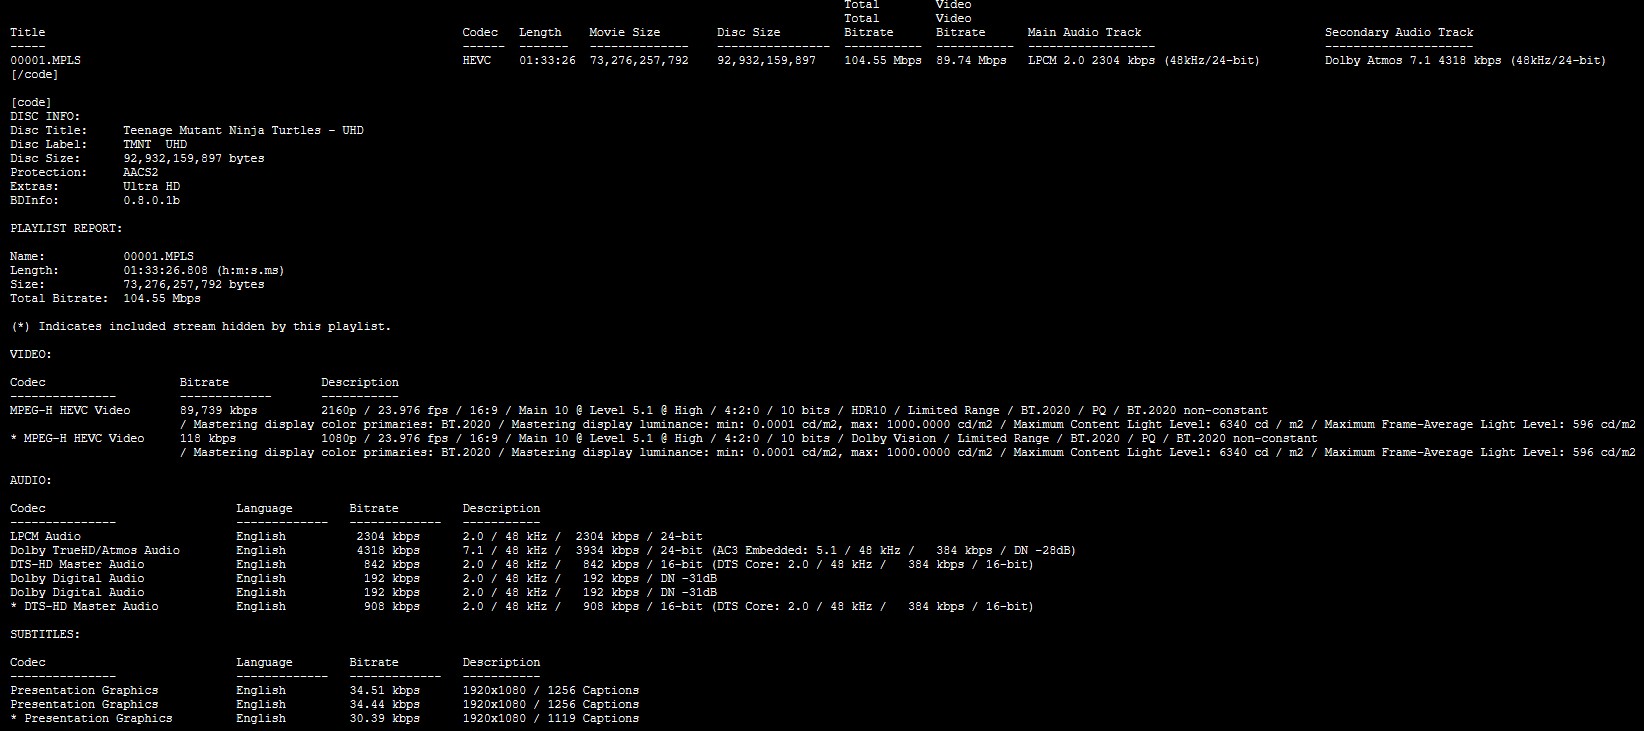Click the [/code] closing tag text
1644x731 pixels.
34,74
